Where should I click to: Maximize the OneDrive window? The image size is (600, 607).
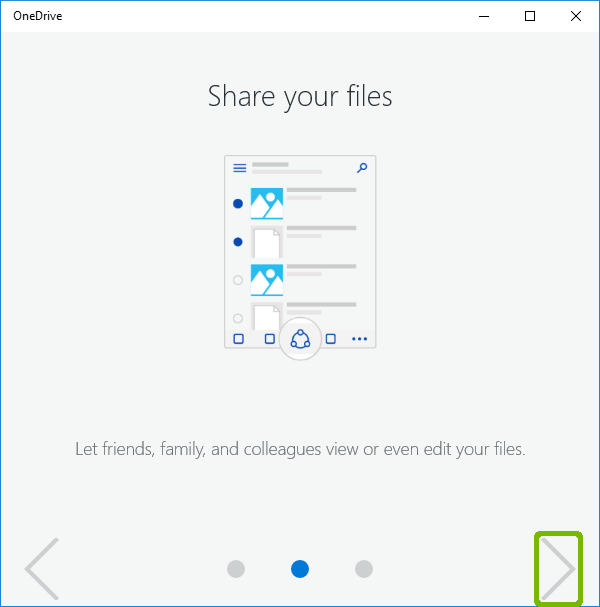click(x=530, y=16)
